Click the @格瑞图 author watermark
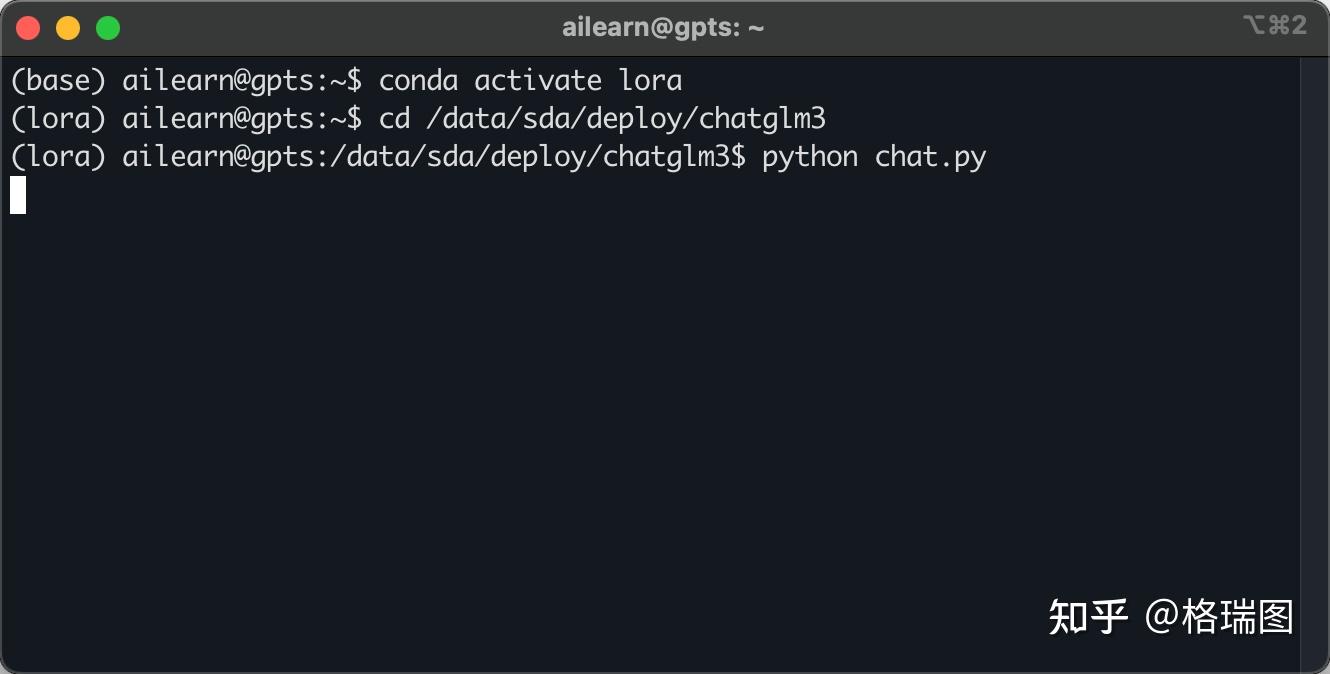1330x674 pixels. [1219, 617]
